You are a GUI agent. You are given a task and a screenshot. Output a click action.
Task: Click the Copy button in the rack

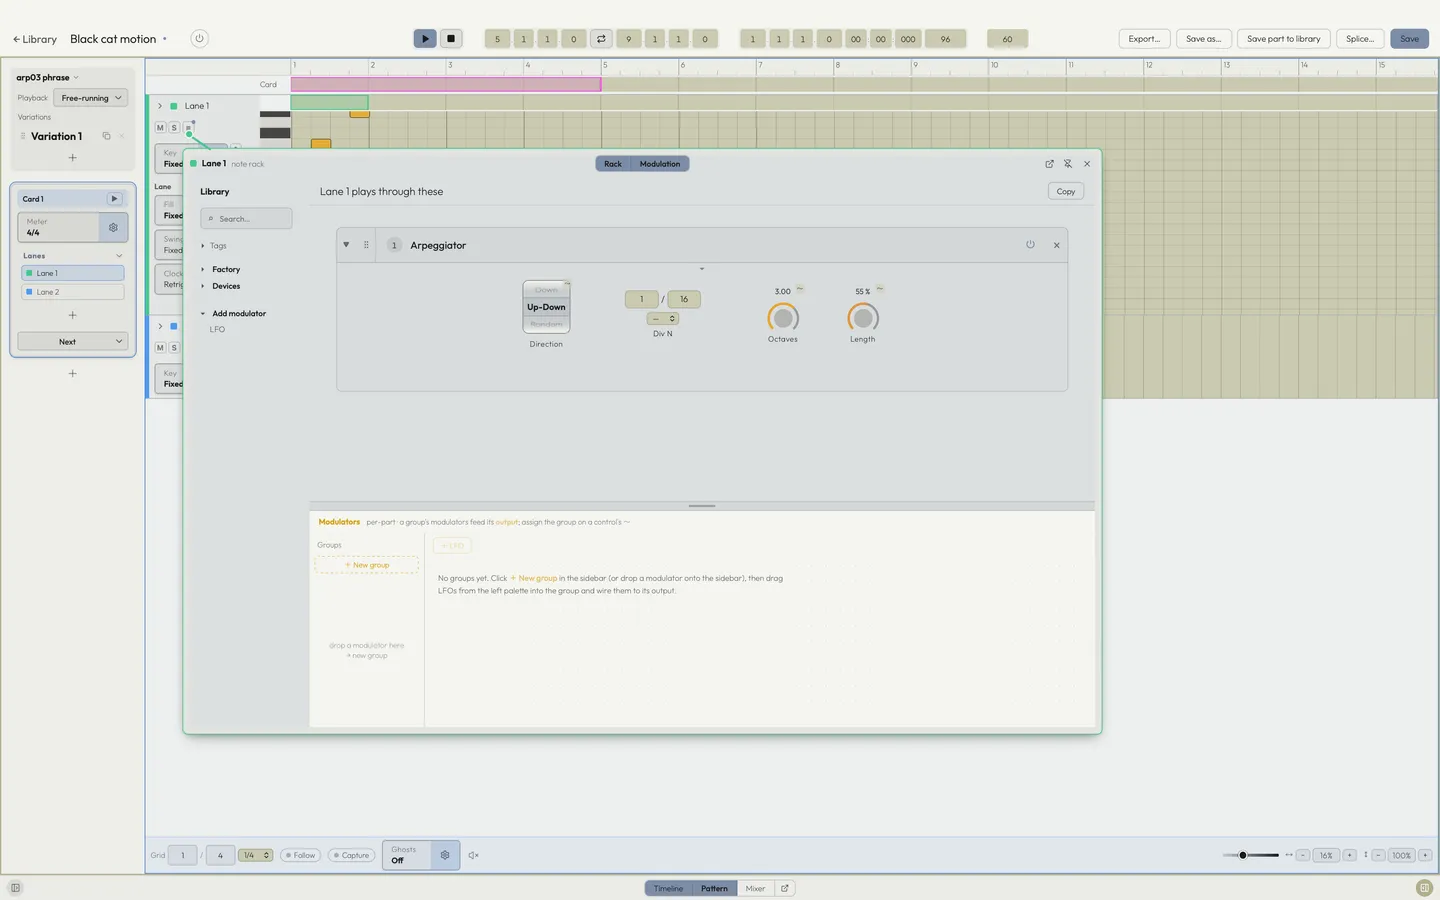click(1066, 191)
